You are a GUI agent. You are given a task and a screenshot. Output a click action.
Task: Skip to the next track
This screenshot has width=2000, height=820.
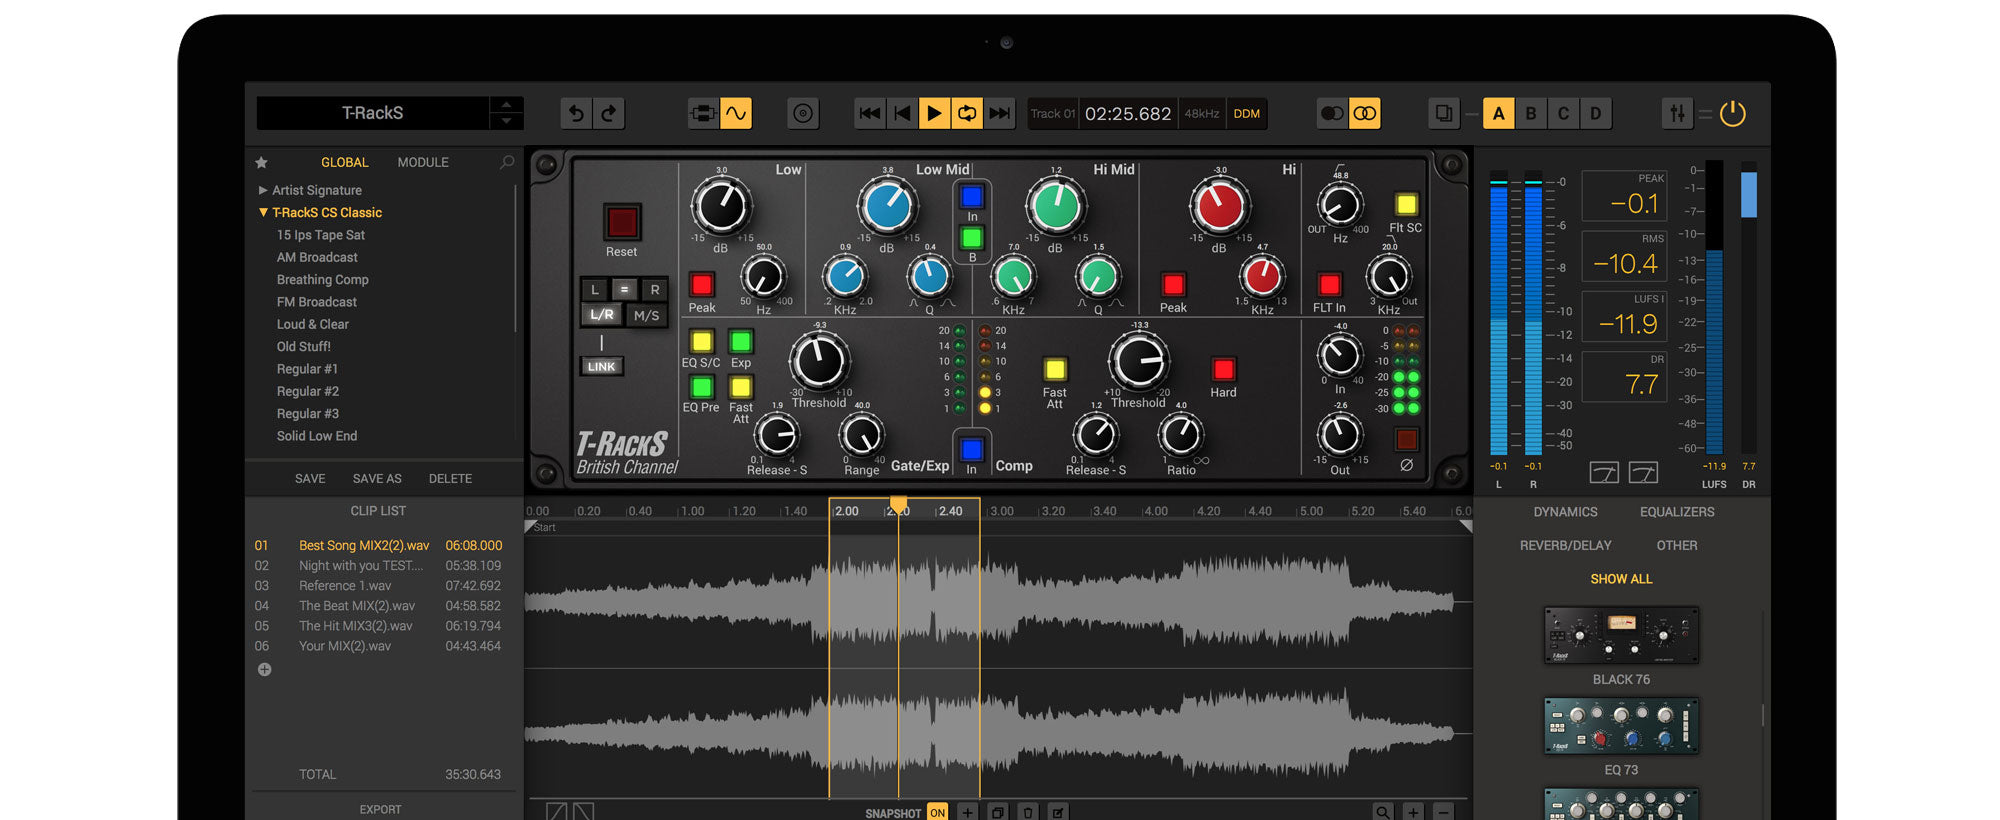pos(999,114)
